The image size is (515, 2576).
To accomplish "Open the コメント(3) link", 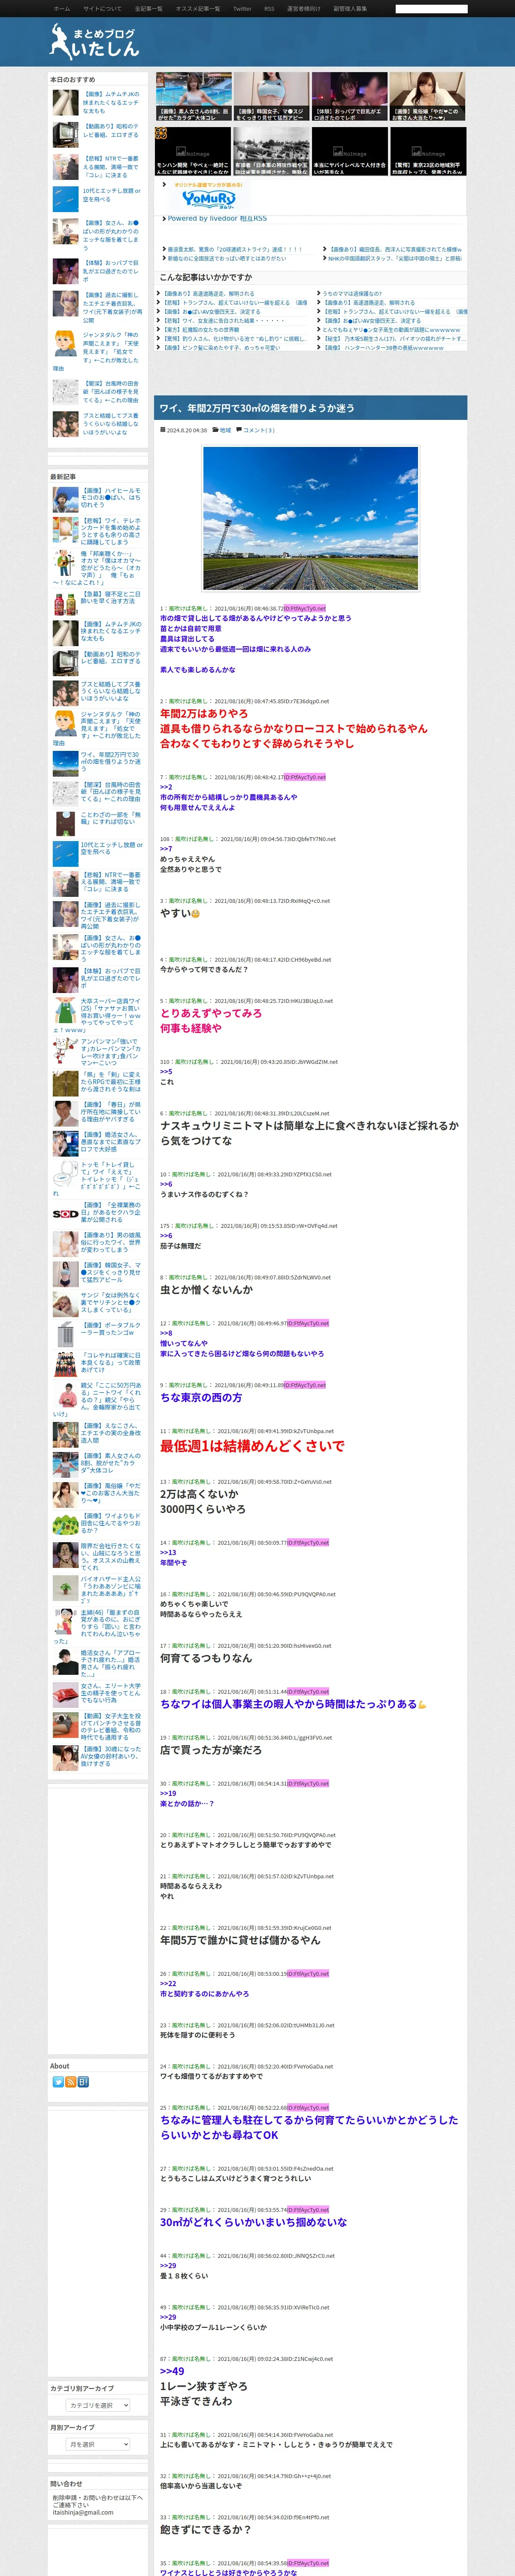I will pyautogui.click(x=258, y=430).
